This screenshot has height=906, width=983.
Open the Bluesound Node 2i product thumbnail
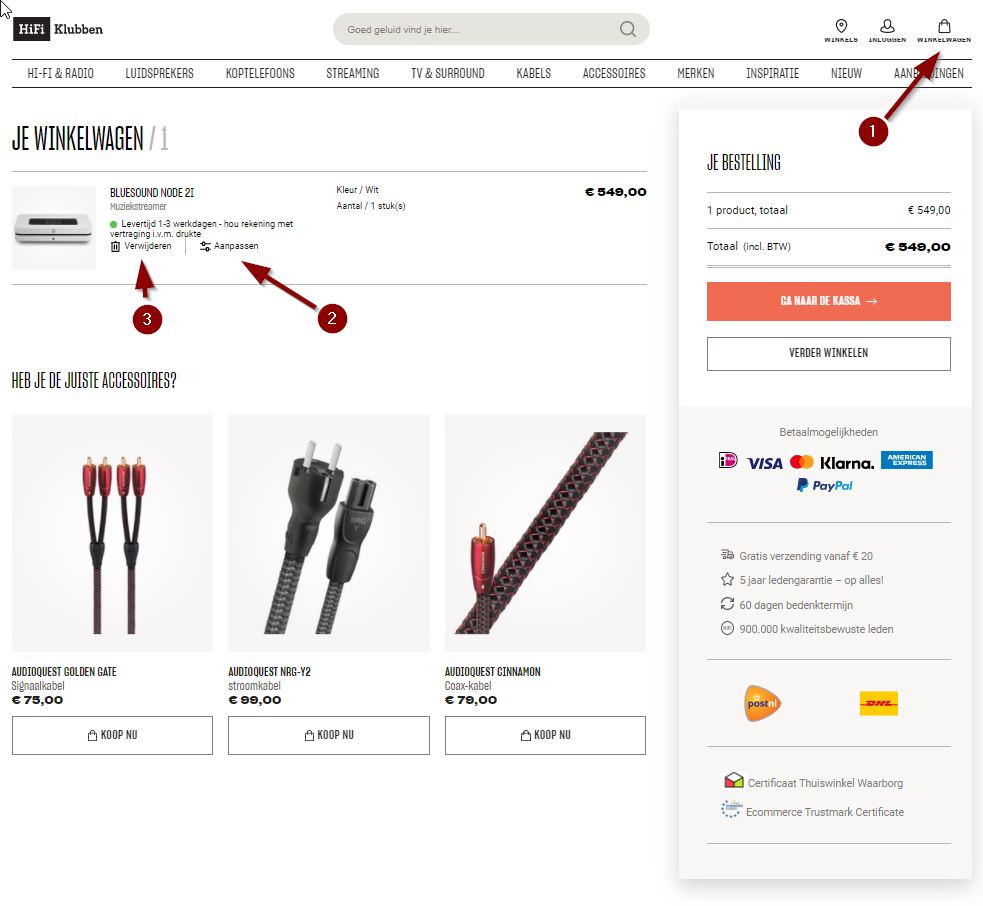[54, 228]
